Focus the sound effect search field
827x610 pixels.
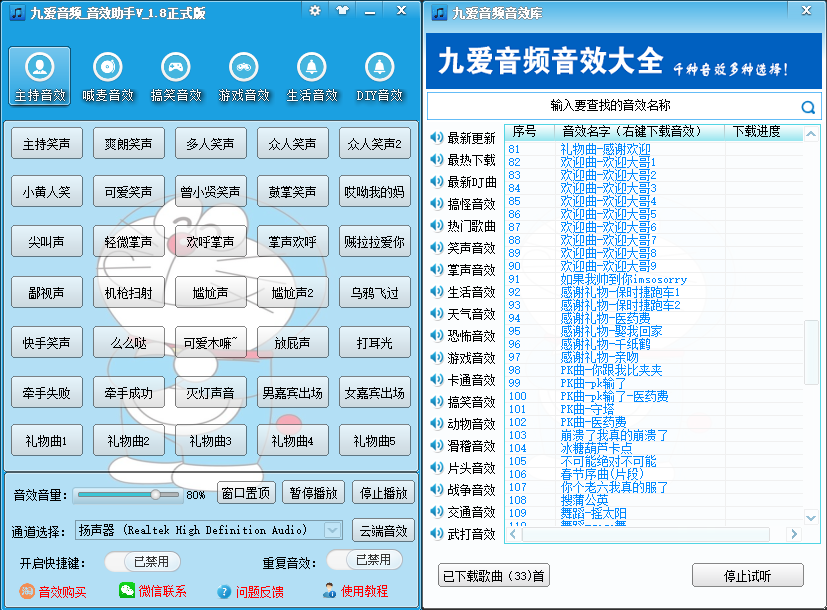[612, 105]
